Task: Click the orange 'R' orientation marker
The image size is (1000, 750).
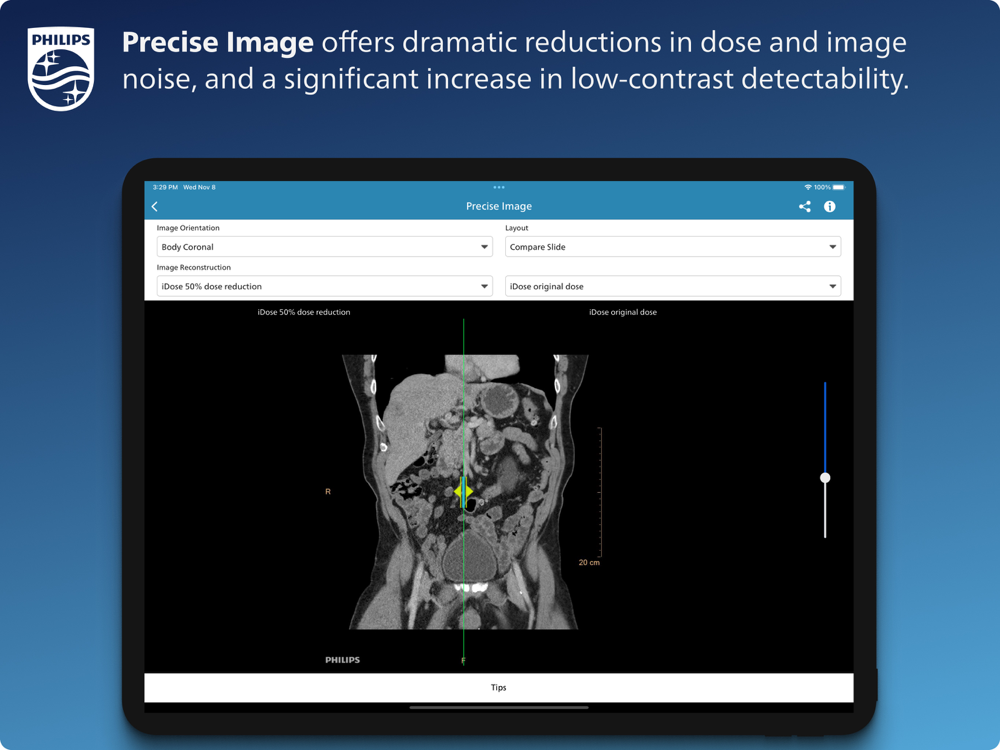Action: (x=328, y=492)
